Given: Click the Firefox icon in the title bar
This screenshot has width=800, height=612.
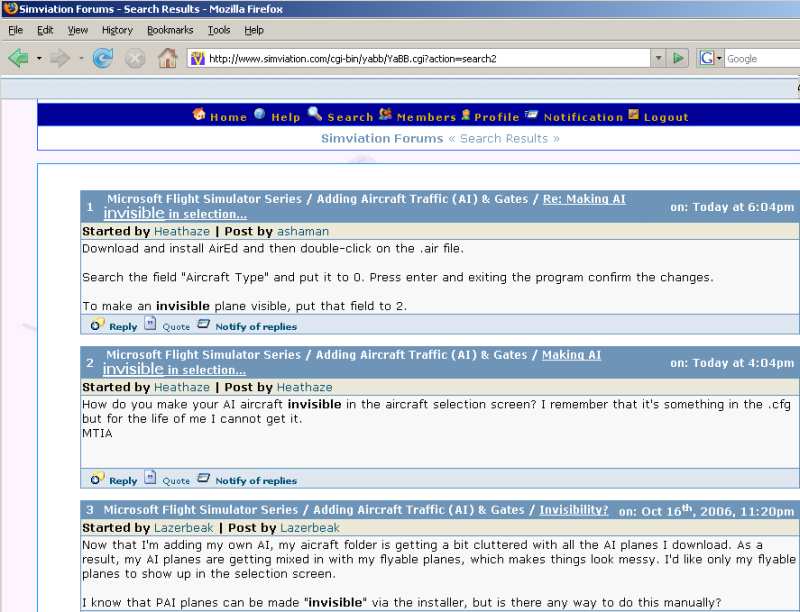Looking at the screenshot, I should [x=10, y=9].
